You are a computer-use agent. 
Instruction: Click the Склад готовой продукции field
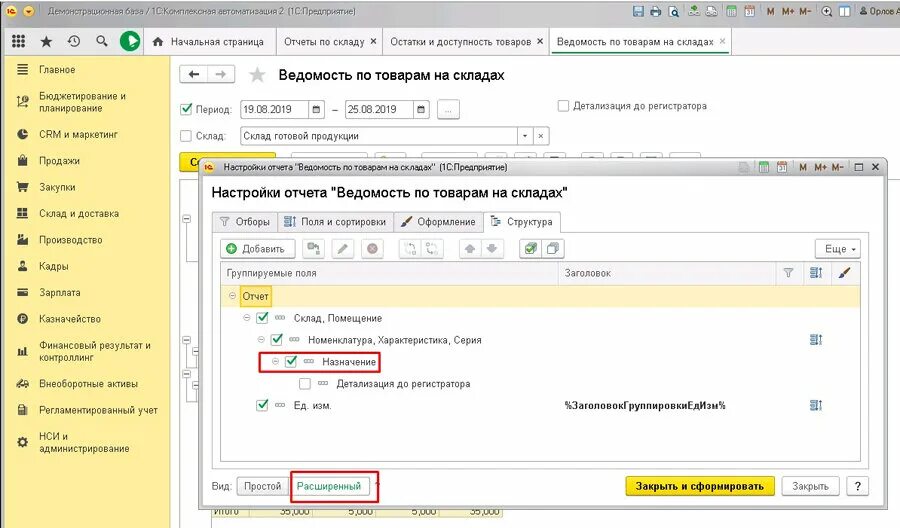tap(379, 136)
